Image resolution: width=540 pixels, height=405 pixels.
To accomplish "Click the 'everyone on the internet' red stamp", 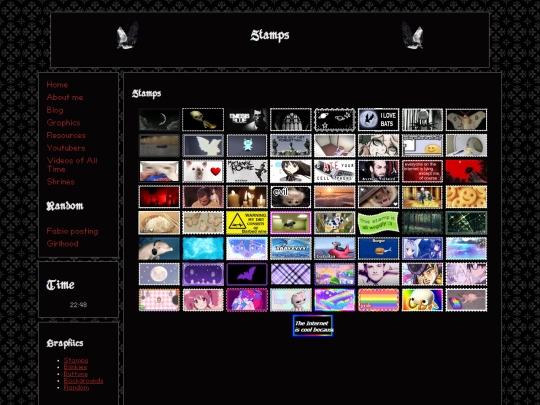I will 422,171.
